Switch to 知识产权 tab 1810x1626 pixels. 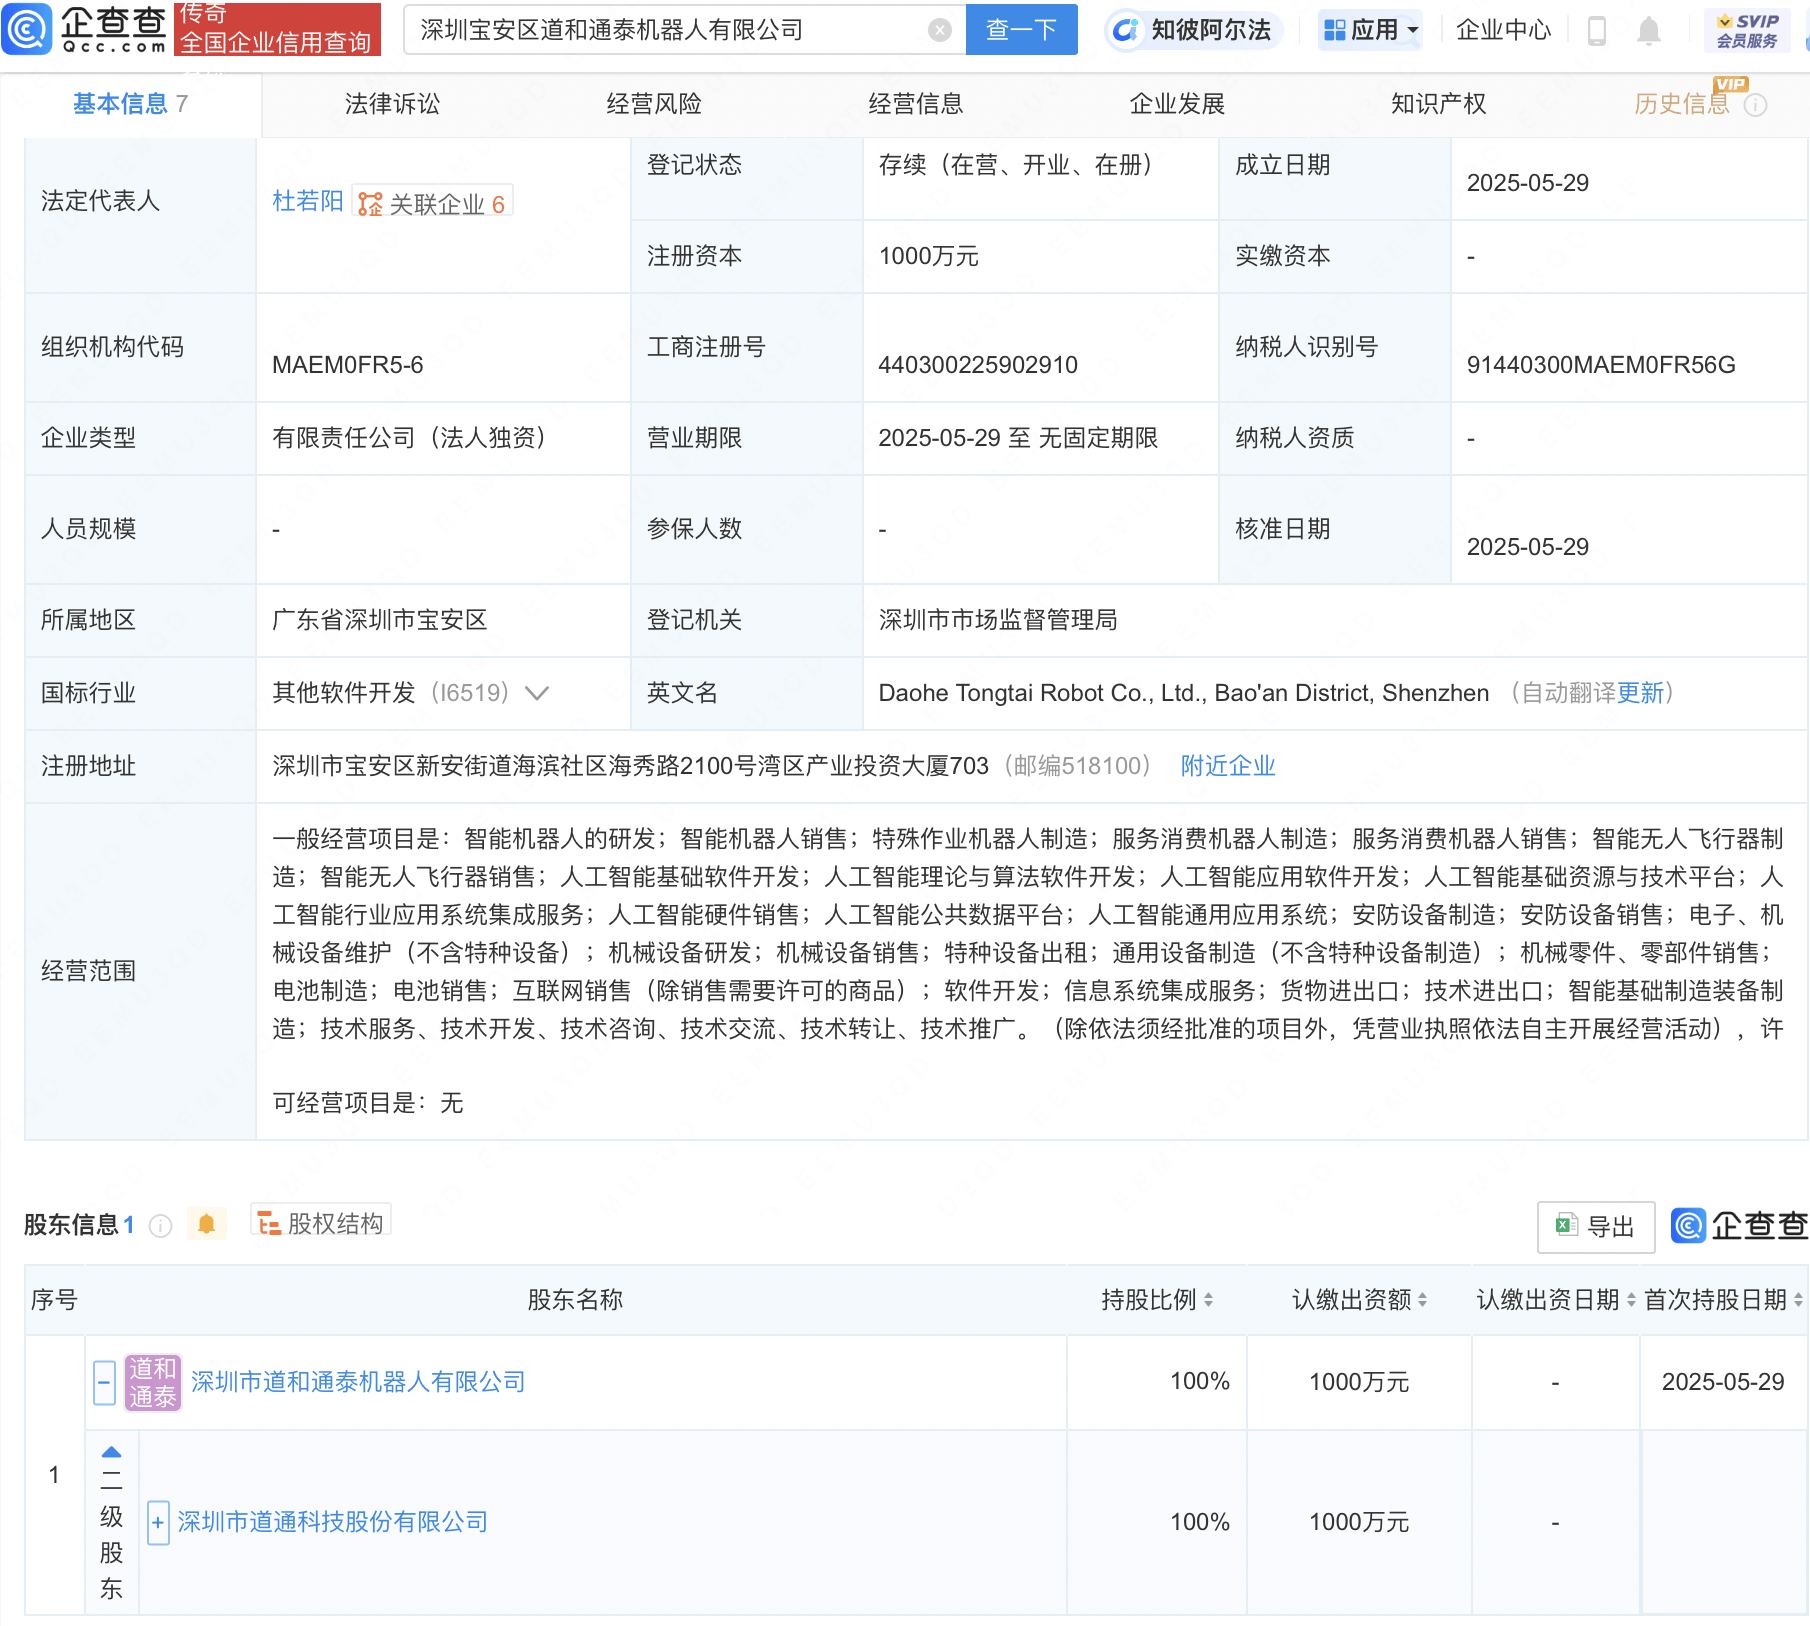[x=1439, y=104]
